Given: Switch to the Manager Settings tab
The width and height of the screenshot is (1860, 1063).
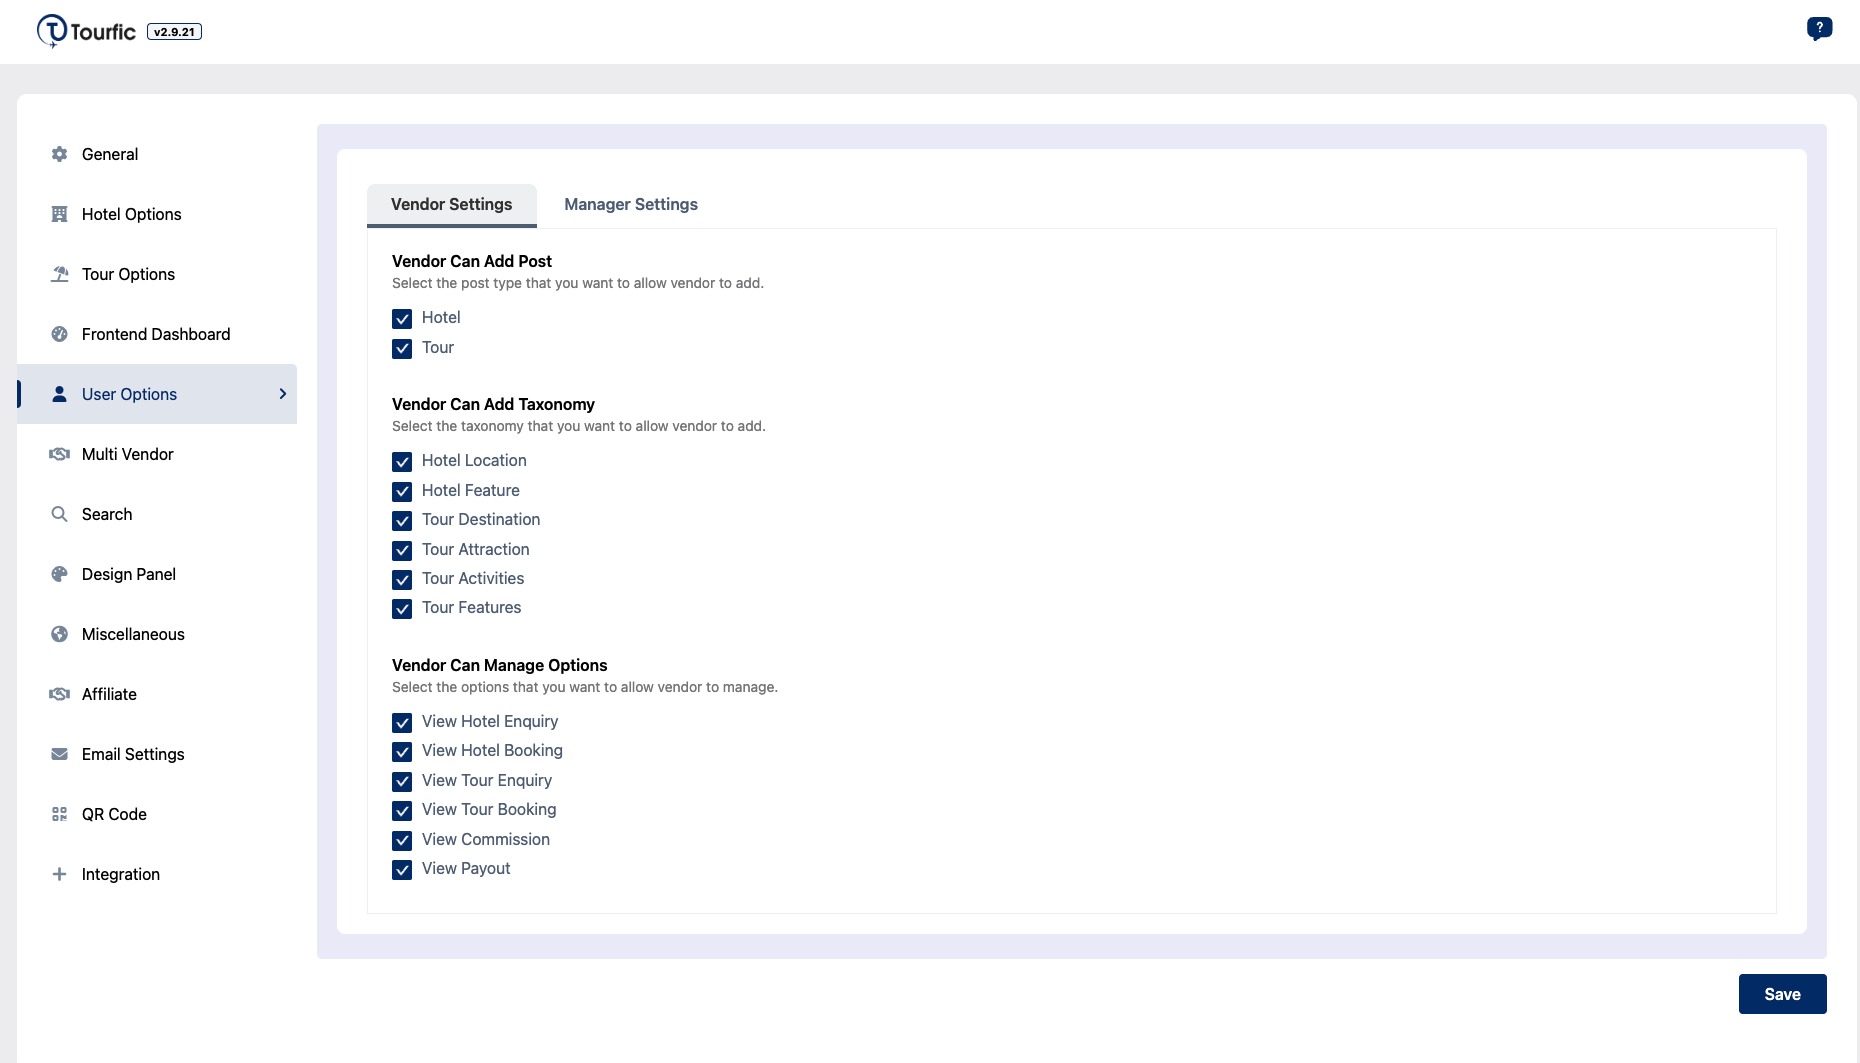Looking at the screenshot, I should point(630,204).
